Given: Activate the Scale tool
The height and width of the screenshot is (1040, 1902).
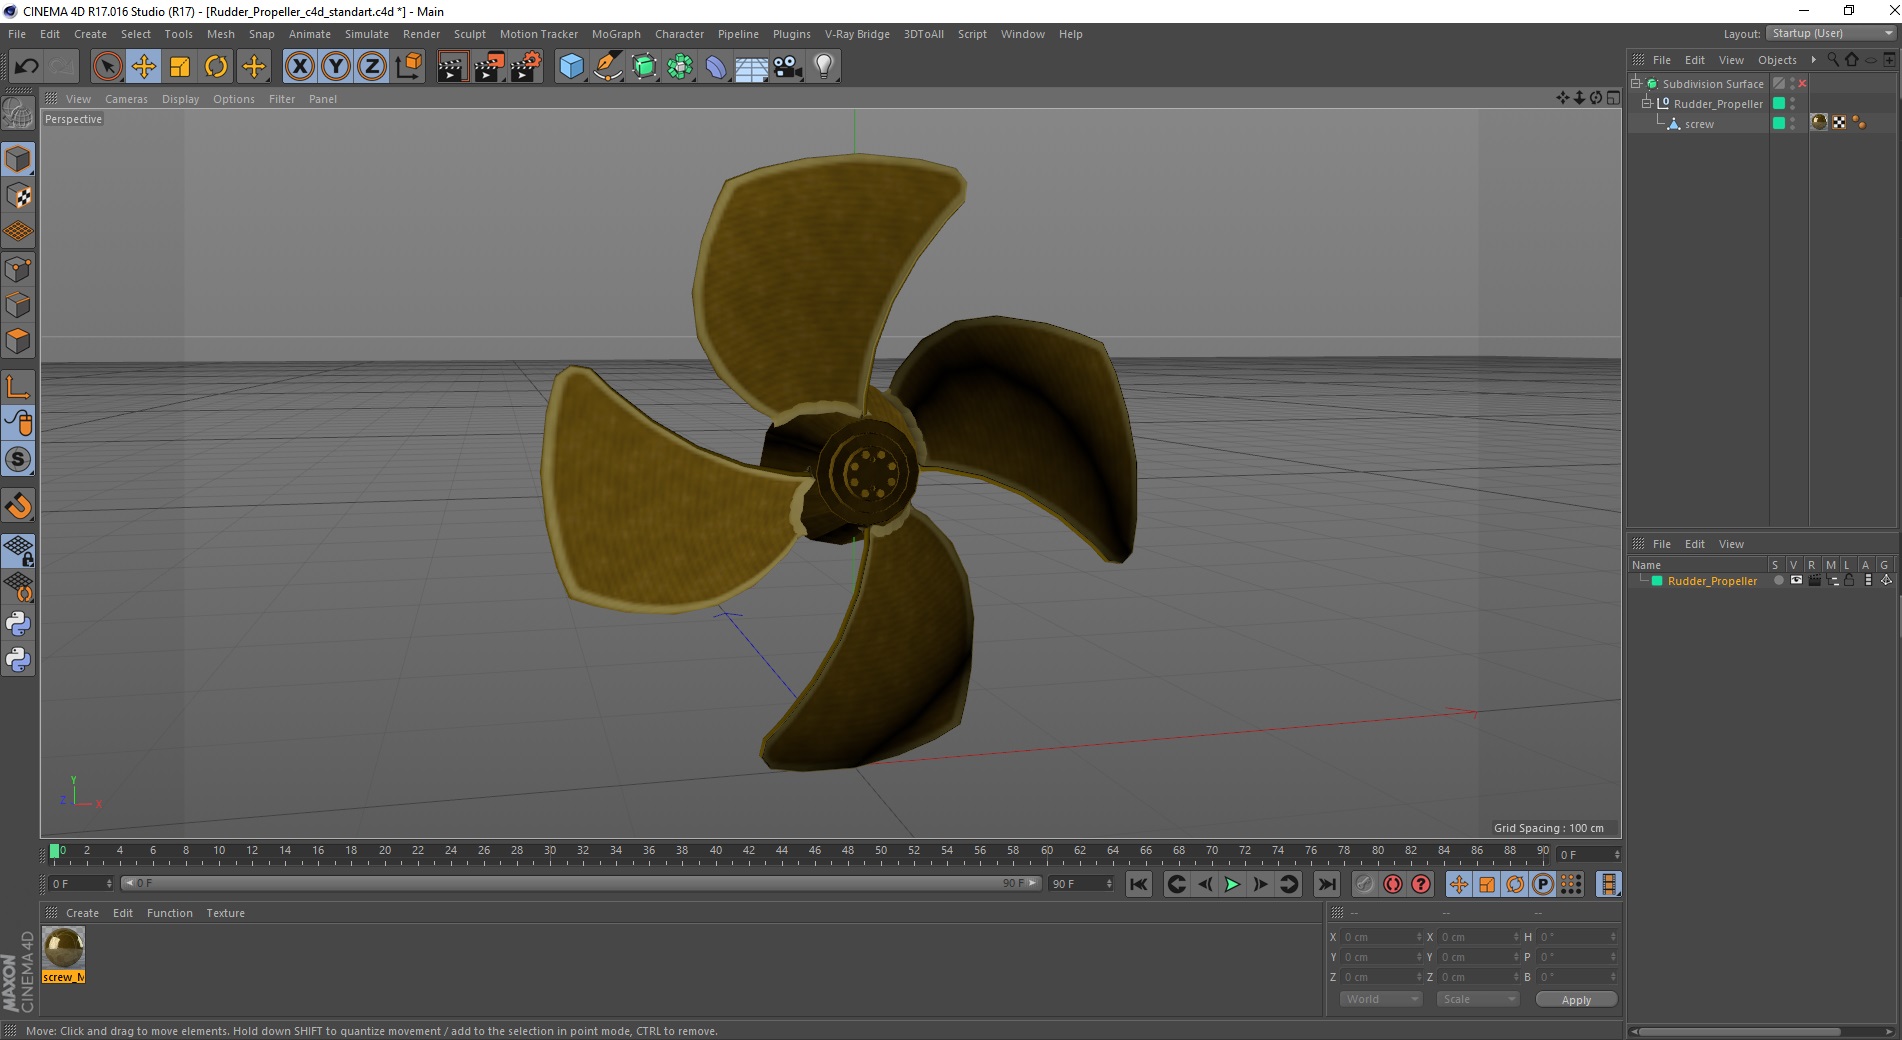Looking at the screenshot, I should [x=180, y=67].
